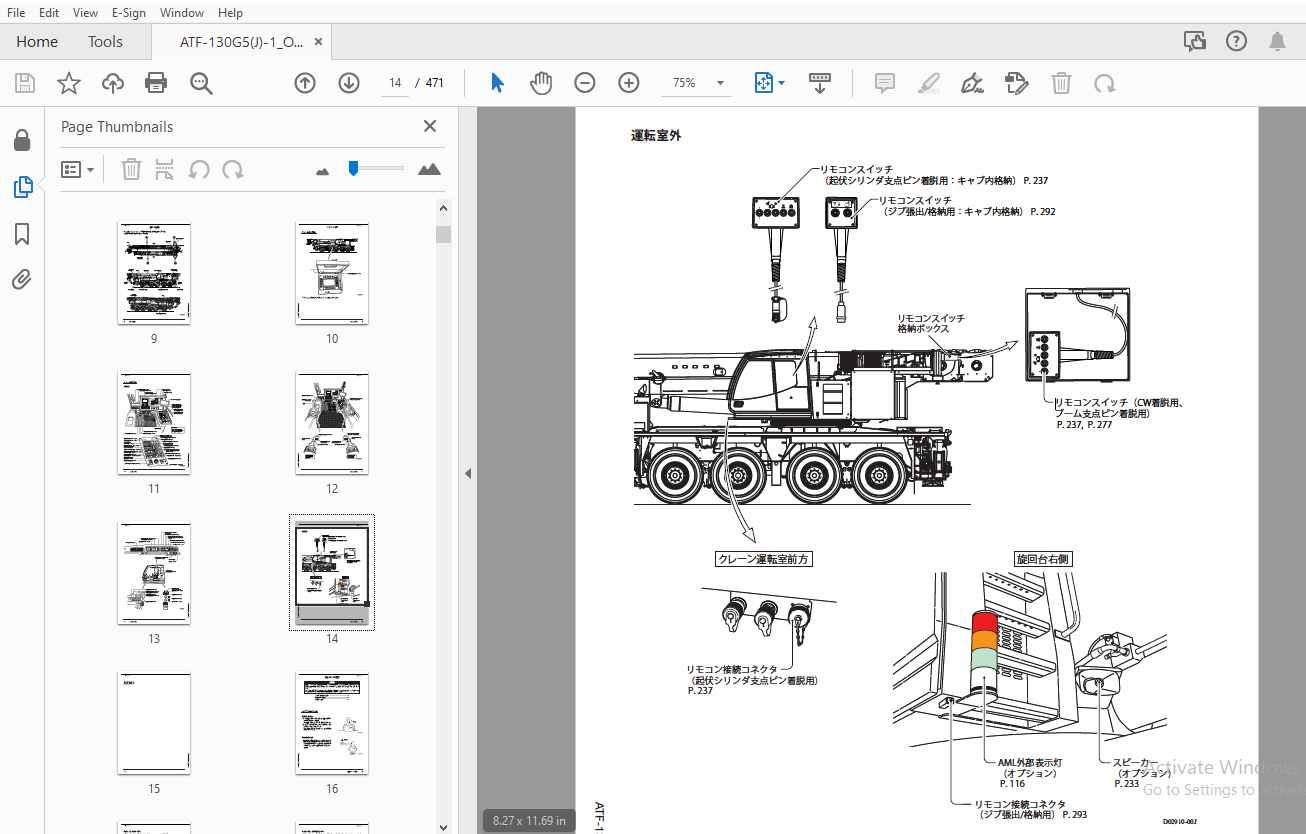This screenshot has height=834, width=1306.
Task: Select page 15 thumbnail
Action: (x=154, y=723)
